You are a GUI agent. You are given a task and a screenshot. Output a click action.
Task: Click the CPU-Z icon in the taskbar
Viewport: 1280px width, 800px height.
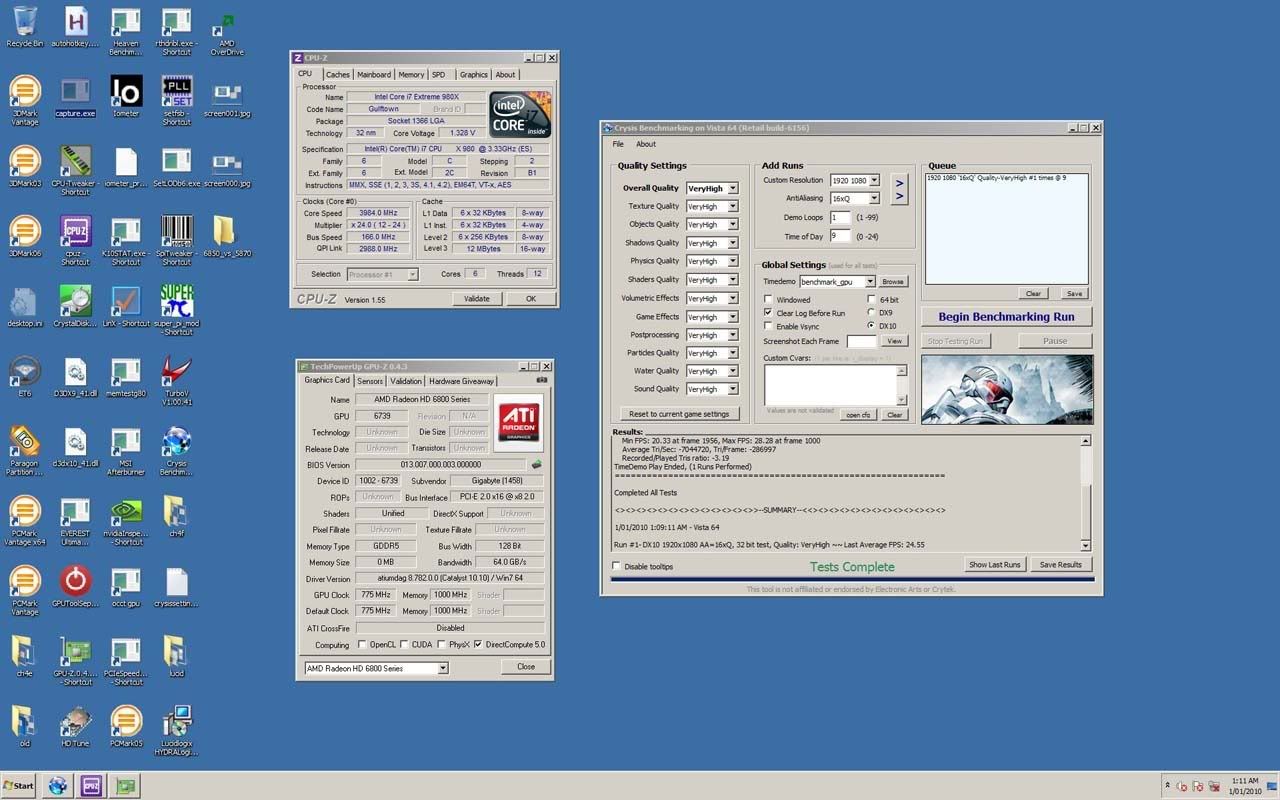click(92, 786)
